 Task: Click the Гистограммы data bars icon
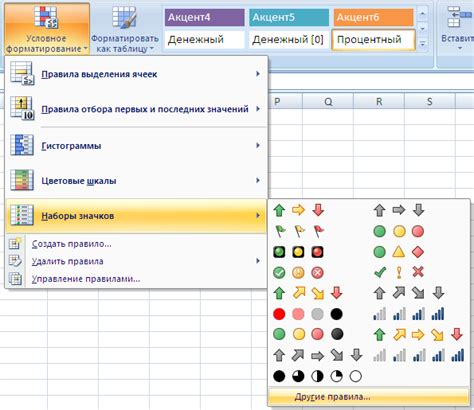pyautogui.click(x=22, y=145)
